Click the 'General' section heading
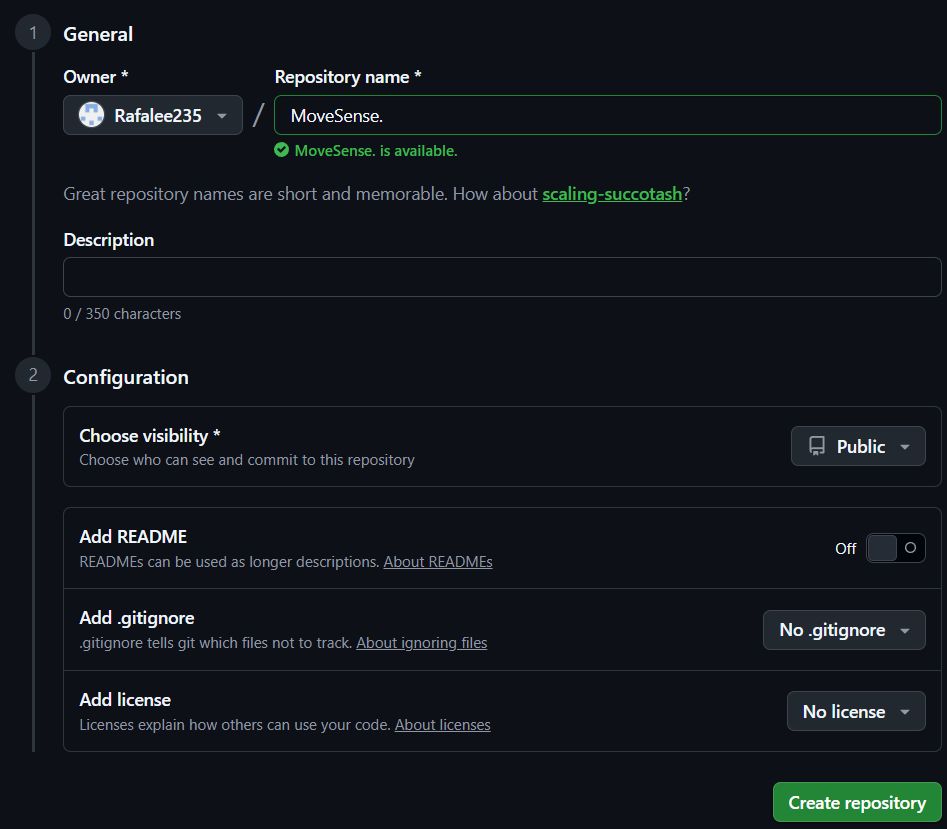Screen dimensions: 947x829 coord(98,34)
